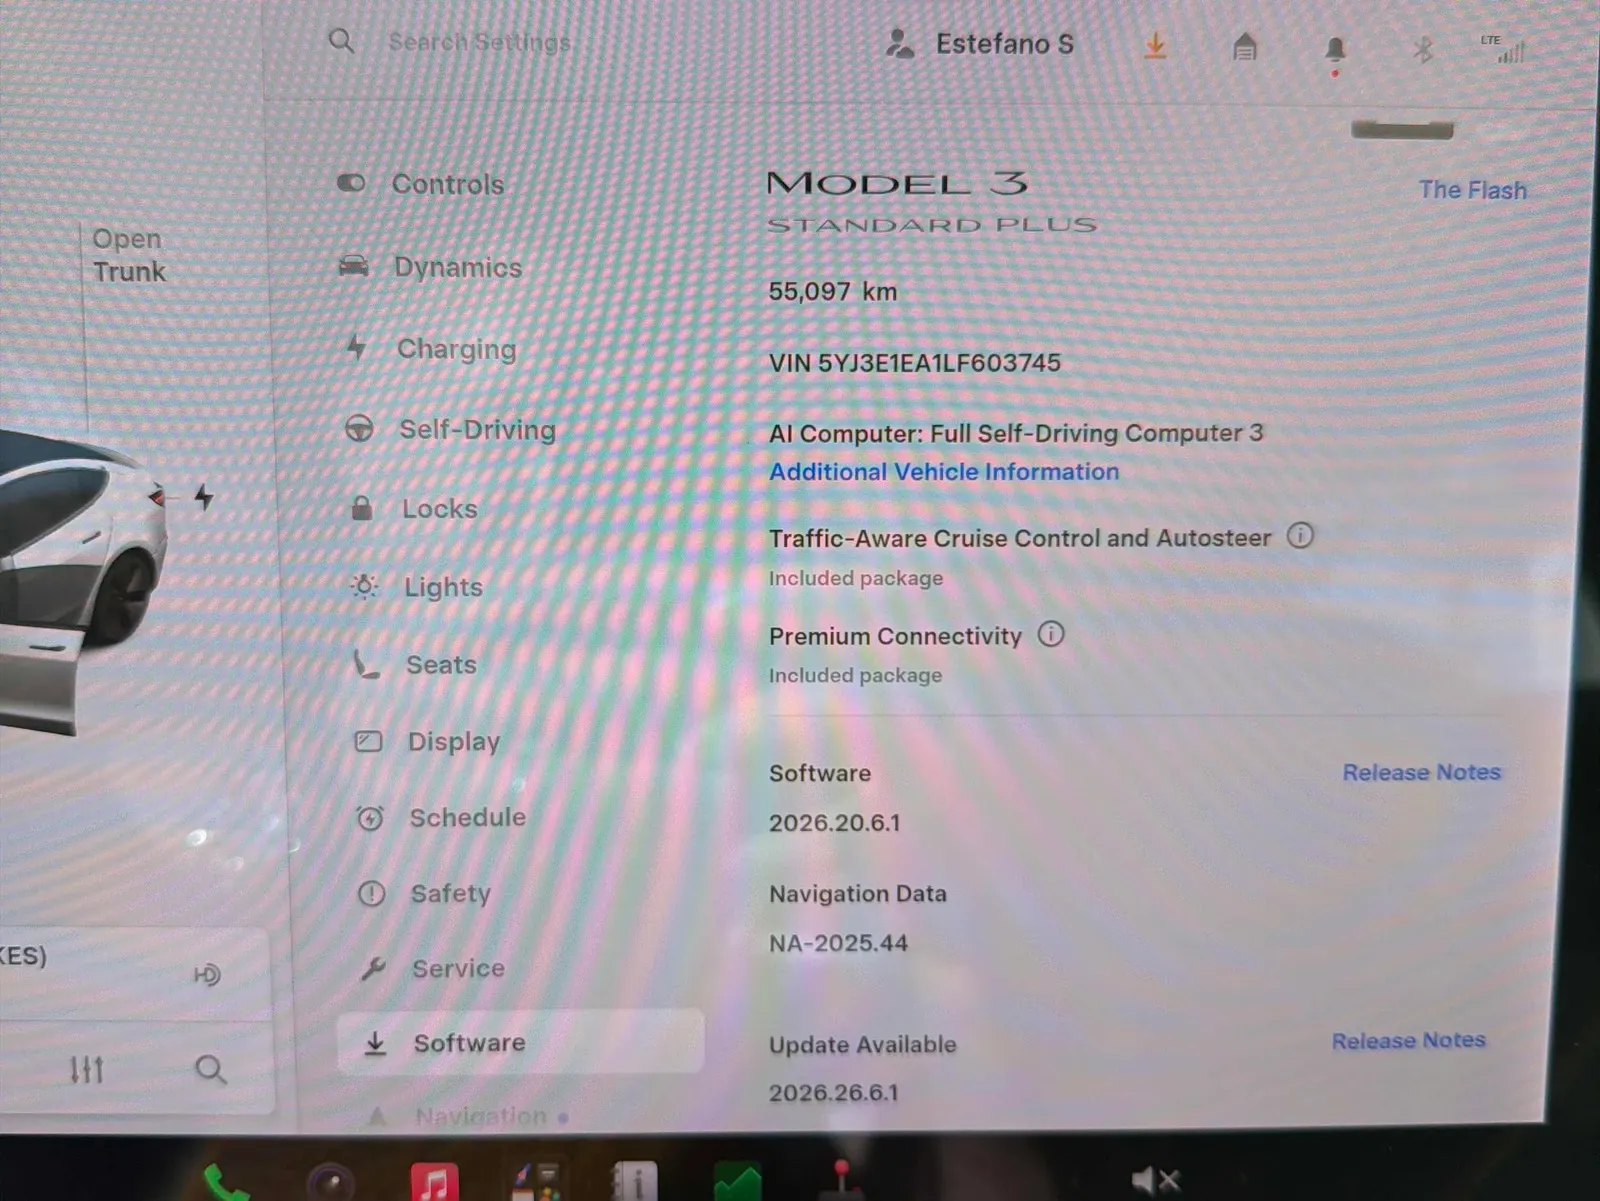Tap the orange software download icon
The height and width of the screenshot is (1201, 1600).
point(1155,46)
